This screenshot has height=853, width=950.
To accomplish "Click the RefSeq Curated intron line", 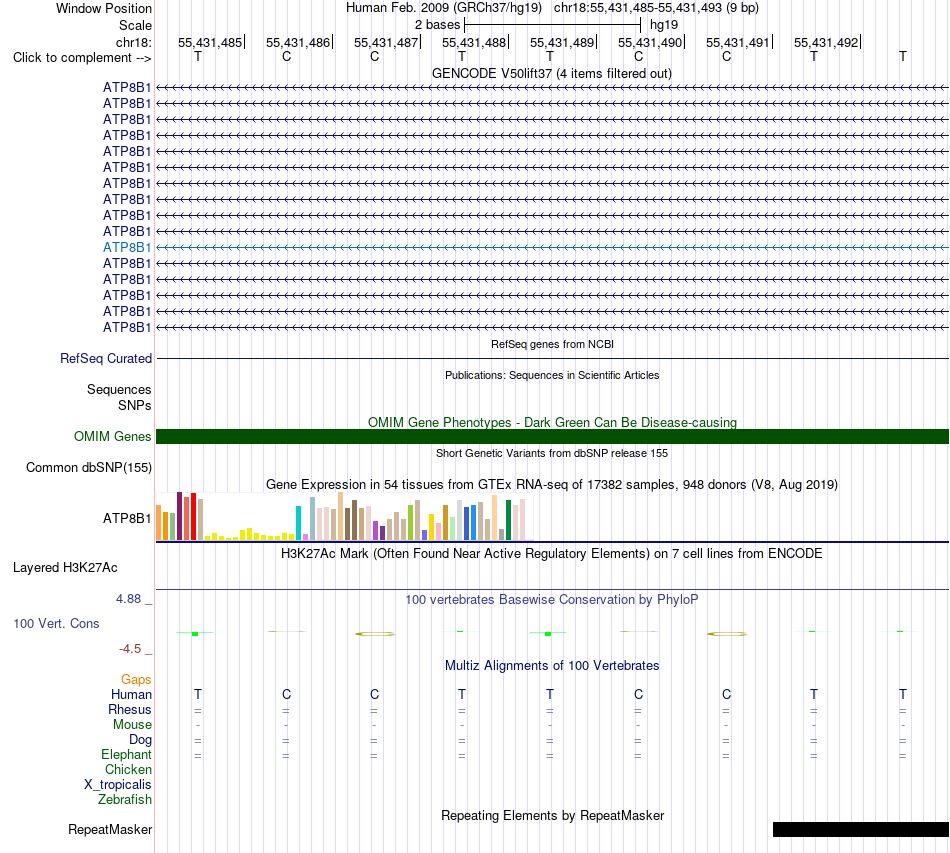I will pos(552,359).
